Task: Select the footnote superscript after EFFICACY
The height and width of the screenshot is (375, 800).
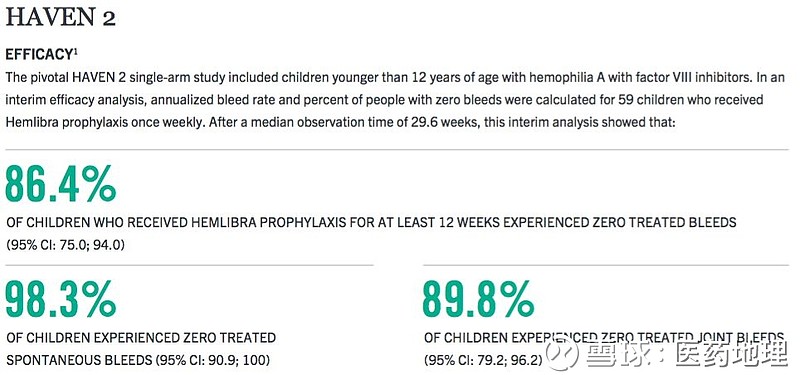Action: pos(75,52)
